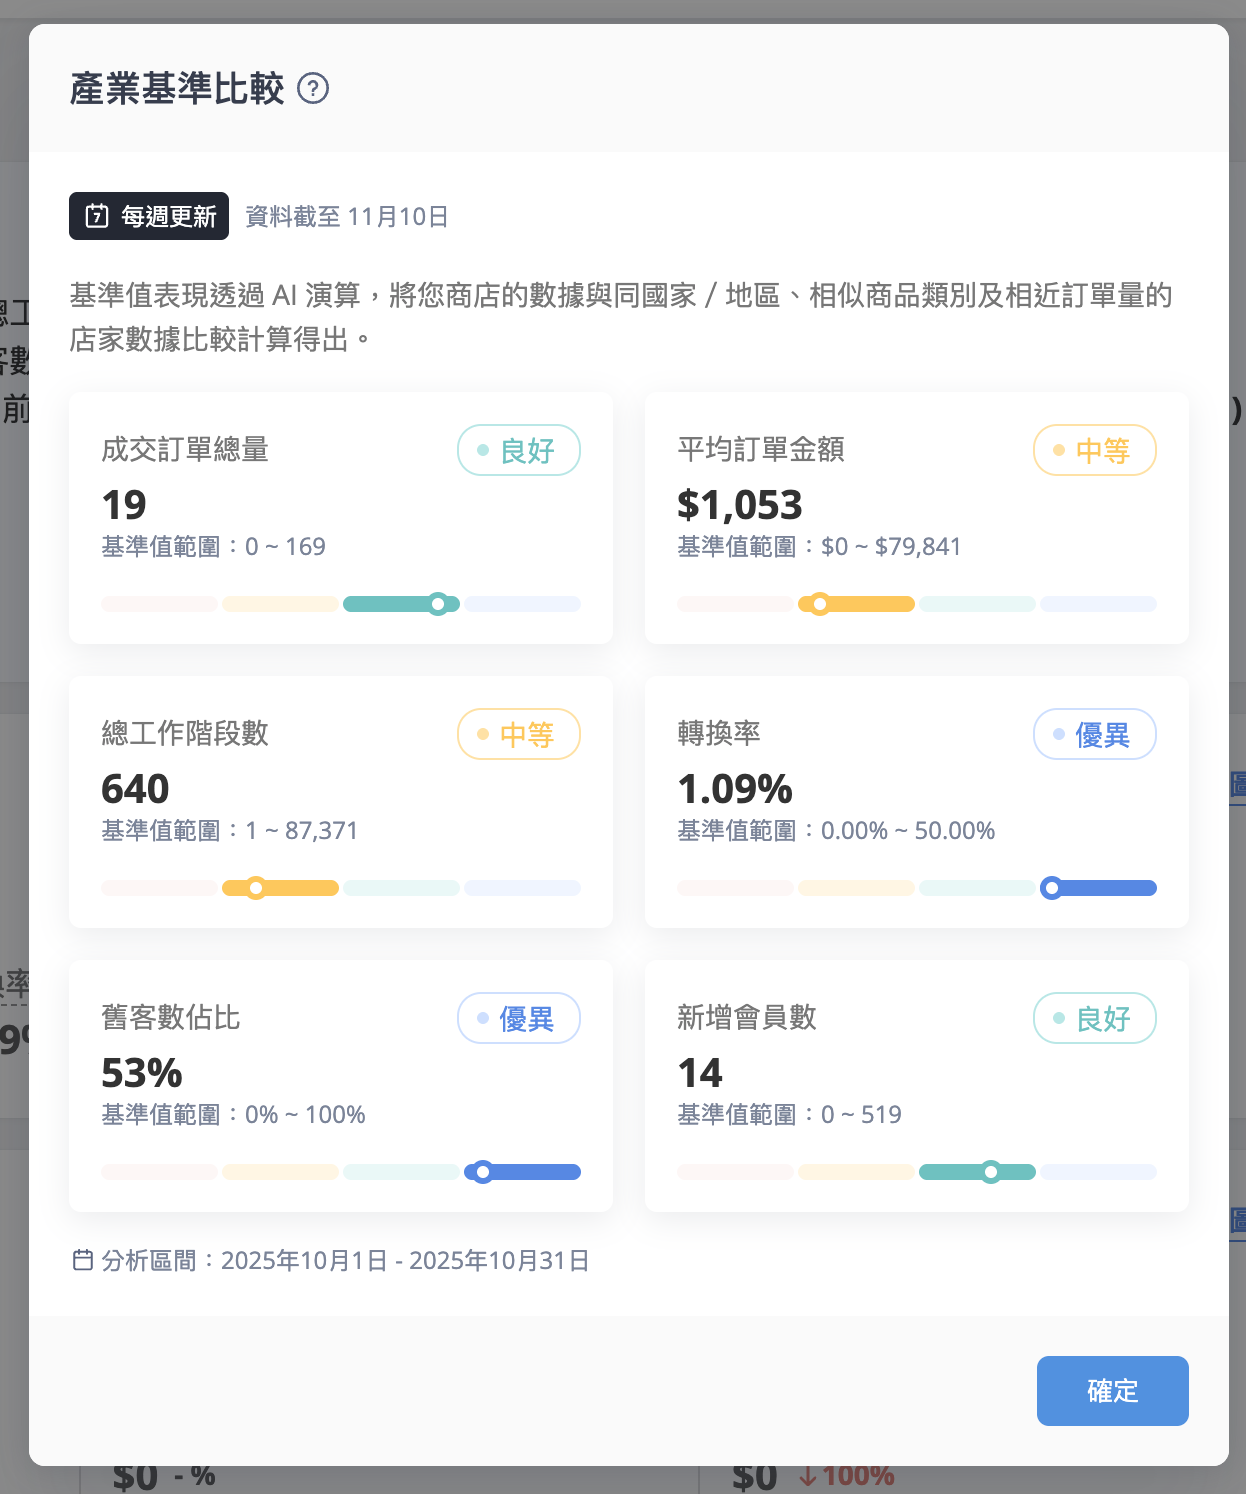Click the 轉換率 card title
The width and height of the screenshot is (1246, 1494).
[719, 734]
